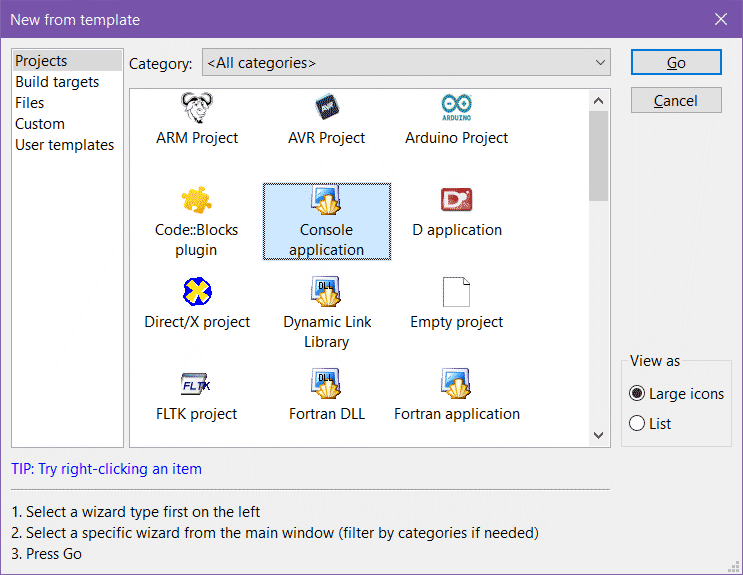743x575 pixels.
Task: Click the Console application icon
Action: pyautogui.click(x=327, y=200)
